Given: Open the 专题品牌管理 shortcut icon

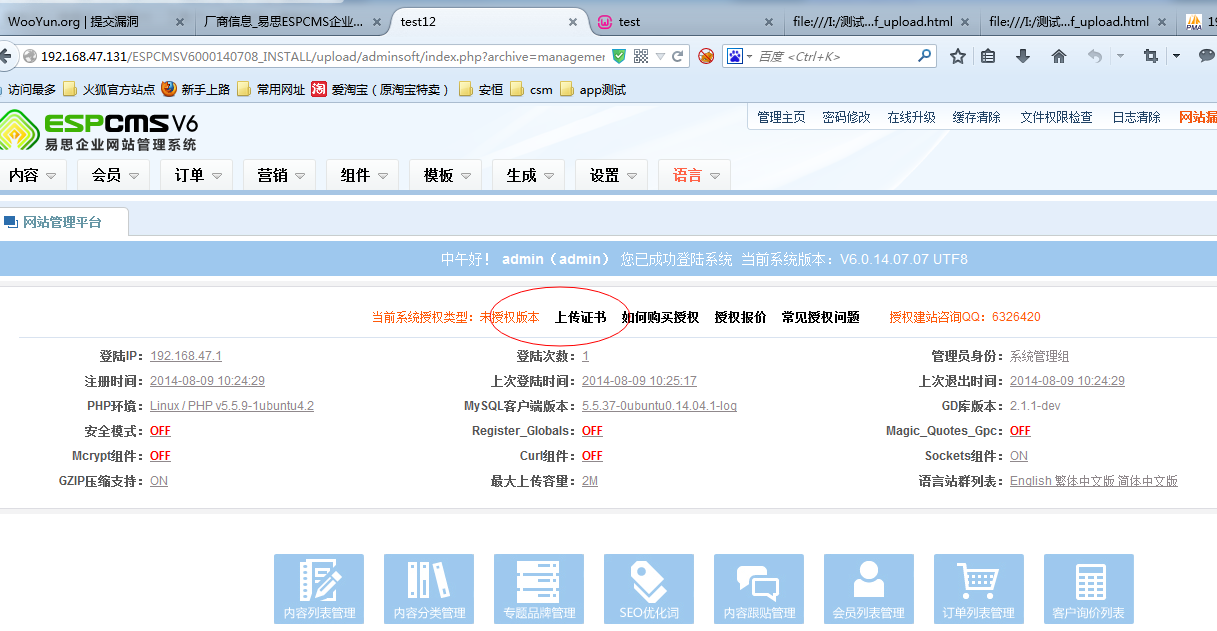Looking at the screenshot, I should point(539,589).
